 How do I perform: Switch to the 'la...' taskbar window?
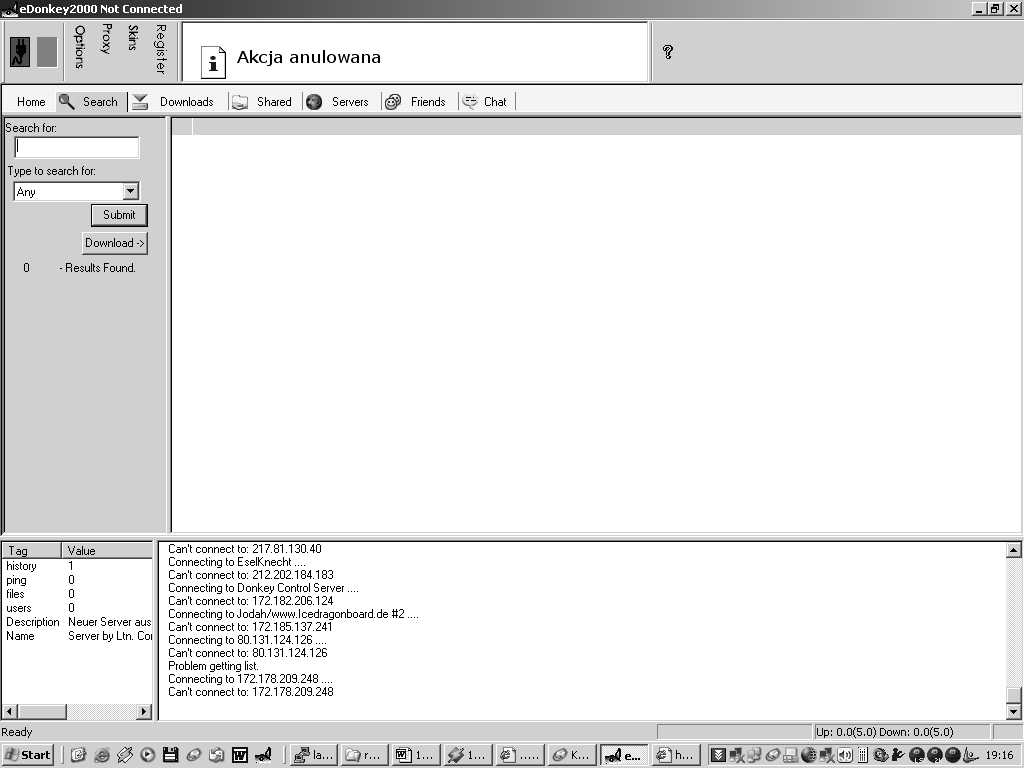pos(313,755)
